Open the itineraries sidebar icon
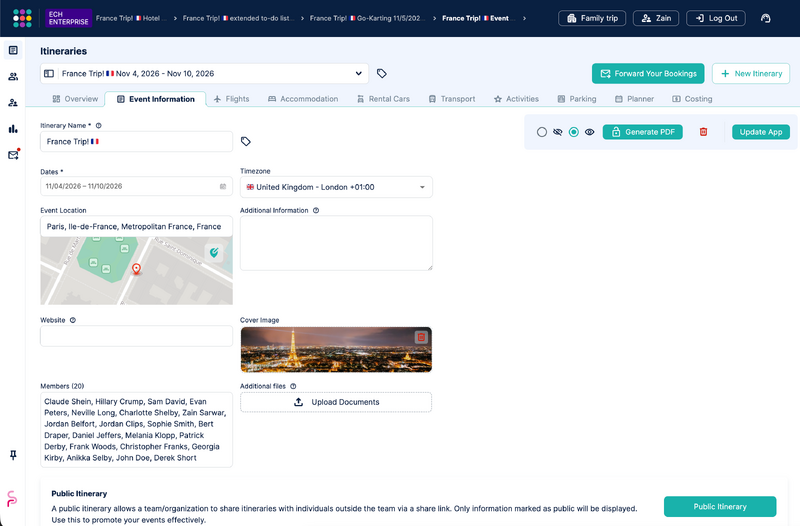 pos(13,50)
